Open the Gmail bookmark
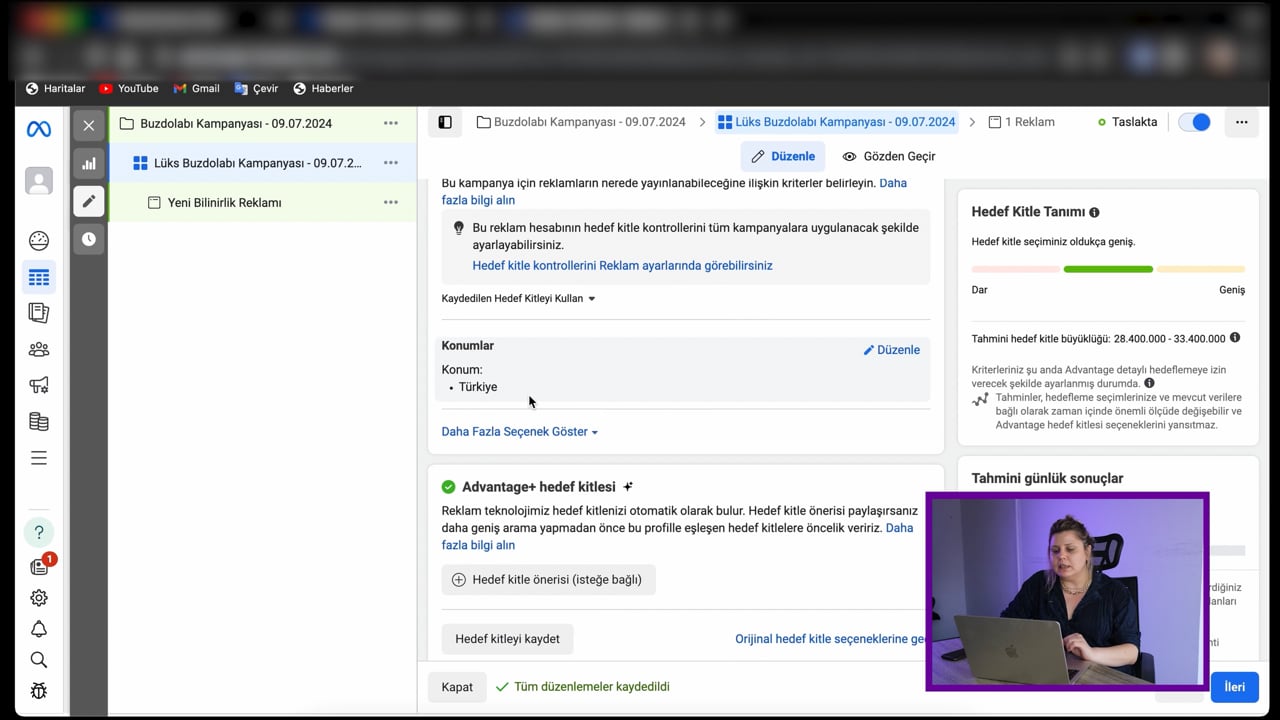1280x720 pixels. point(196,88)
